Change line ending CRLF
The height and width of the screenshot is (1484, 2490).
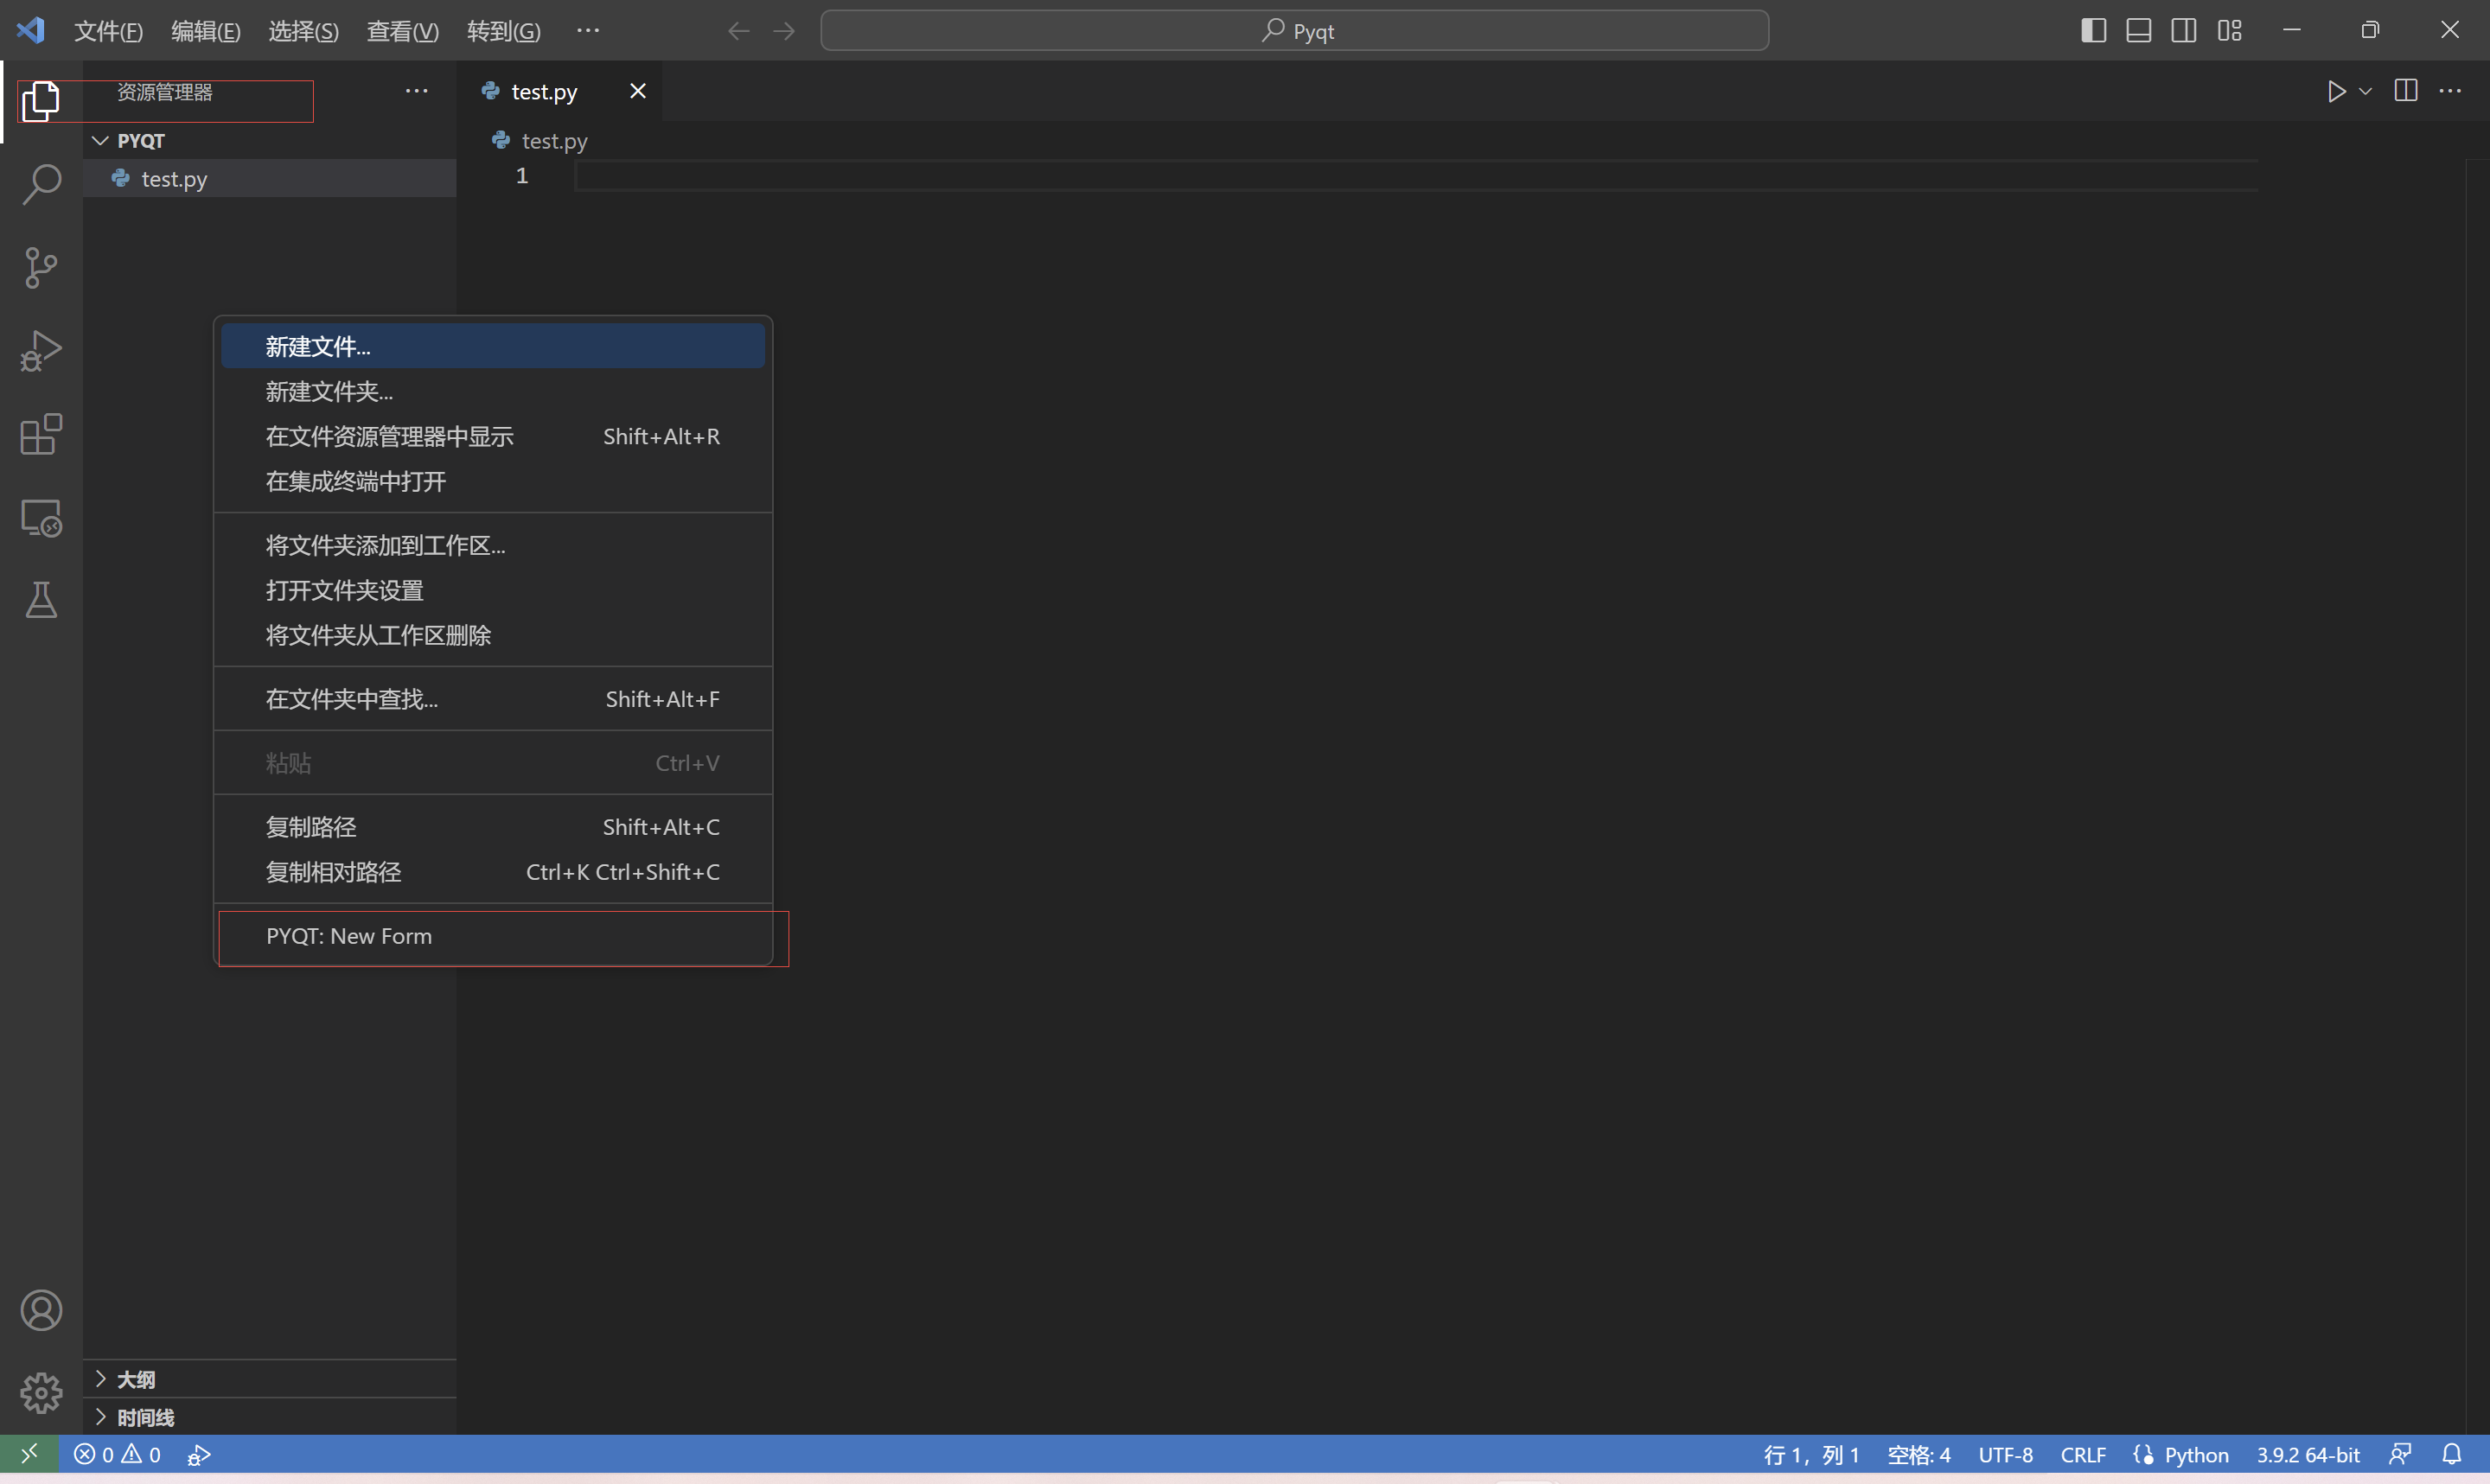click(x=2083, y=1454)
